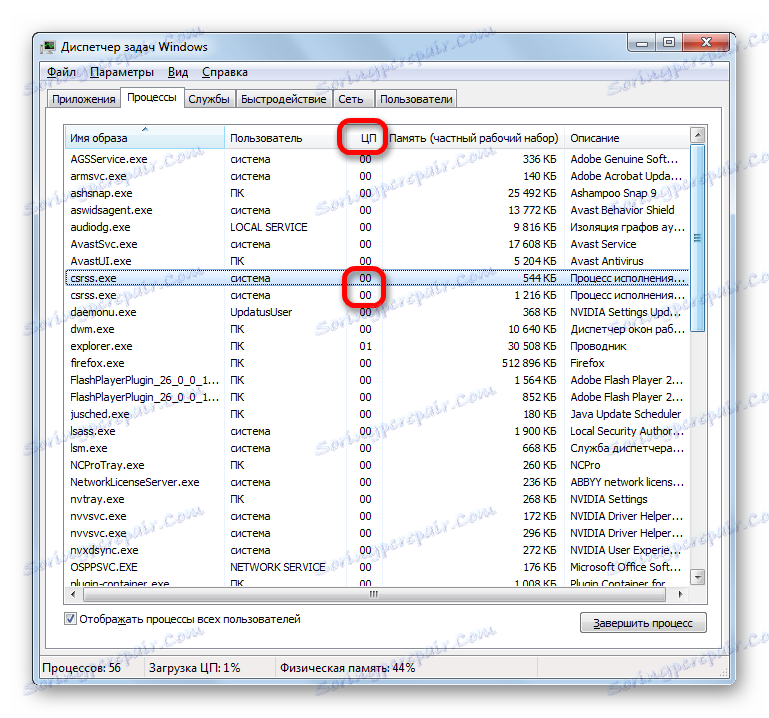Switch to the Пользователи tab

(416, 99)
